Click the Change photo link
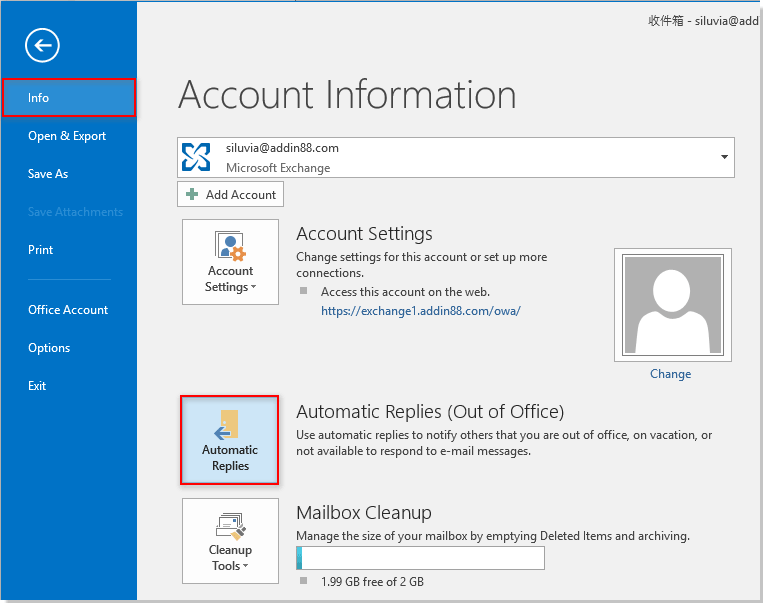Image resolution: width=763 pixels, height=603 pixels. click(x=671, y=374)
